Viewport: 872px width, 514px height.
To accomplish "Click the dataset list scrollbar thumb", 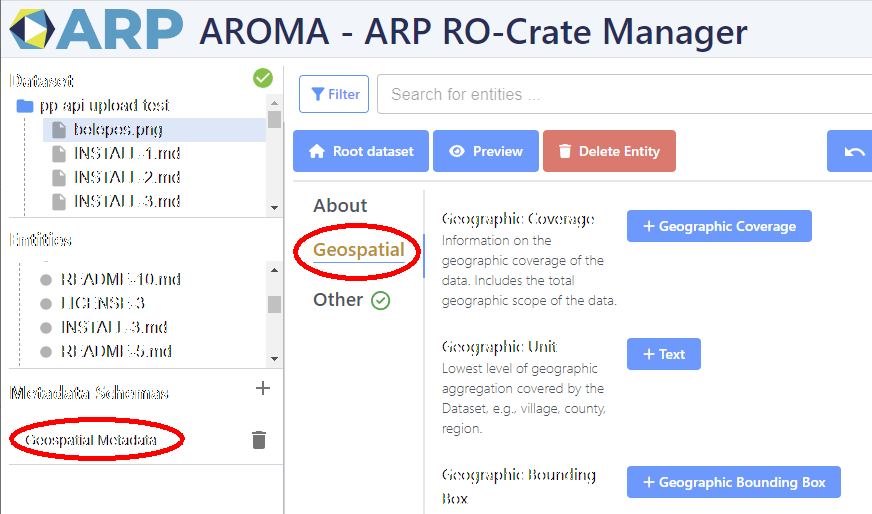I will tap(274, 119).
